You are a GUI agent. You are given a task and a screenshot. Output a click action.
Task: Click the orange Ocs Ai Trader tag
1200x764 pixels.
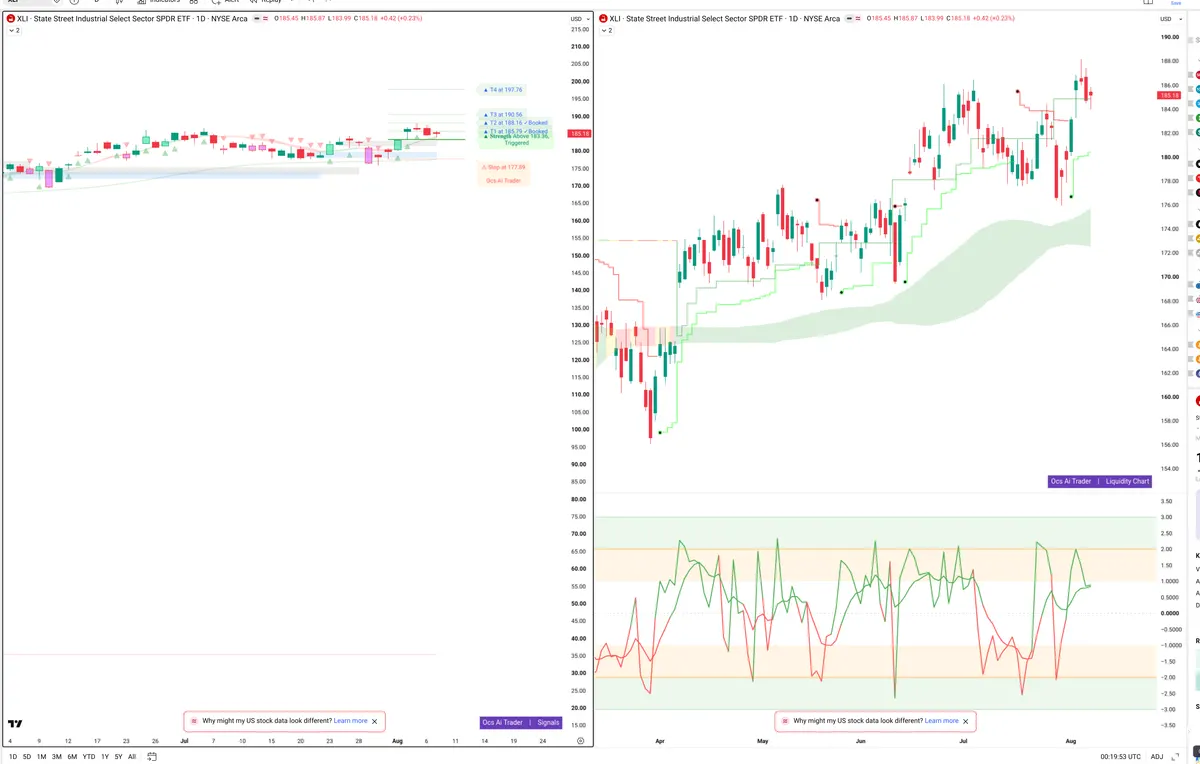pos(504,180)
